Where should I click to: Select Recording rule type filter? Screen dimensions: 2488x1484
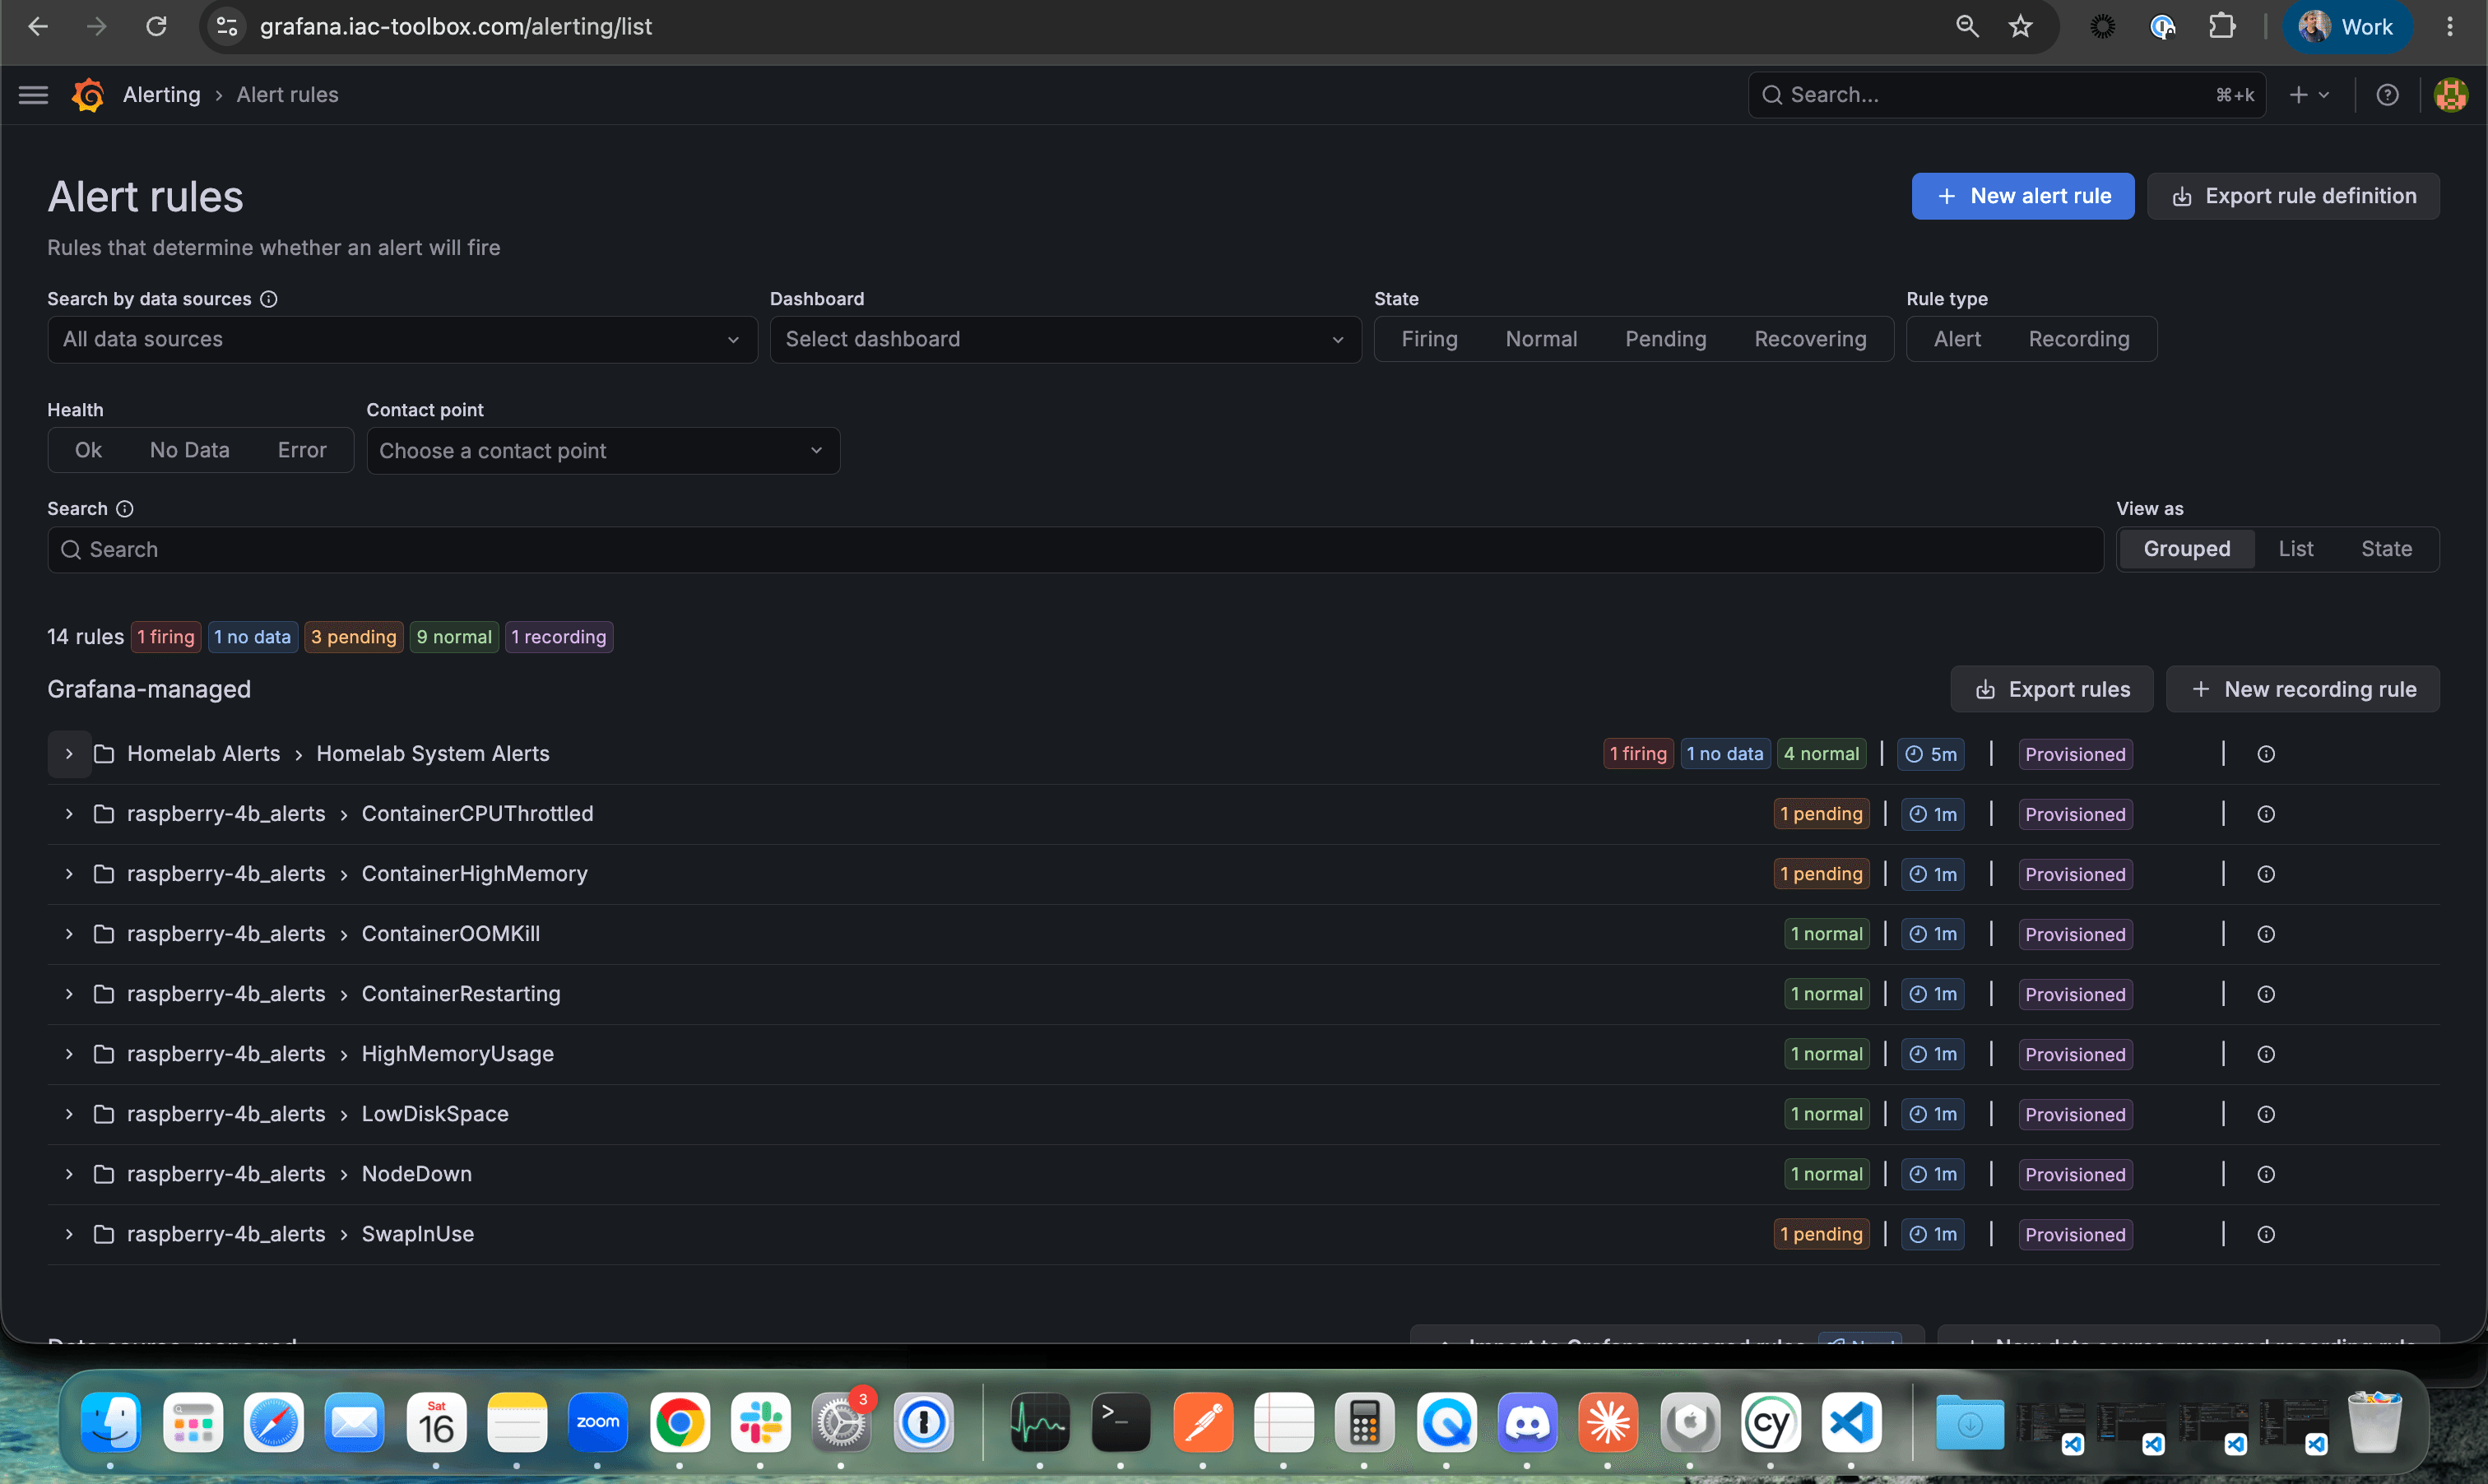[2078, 339]
